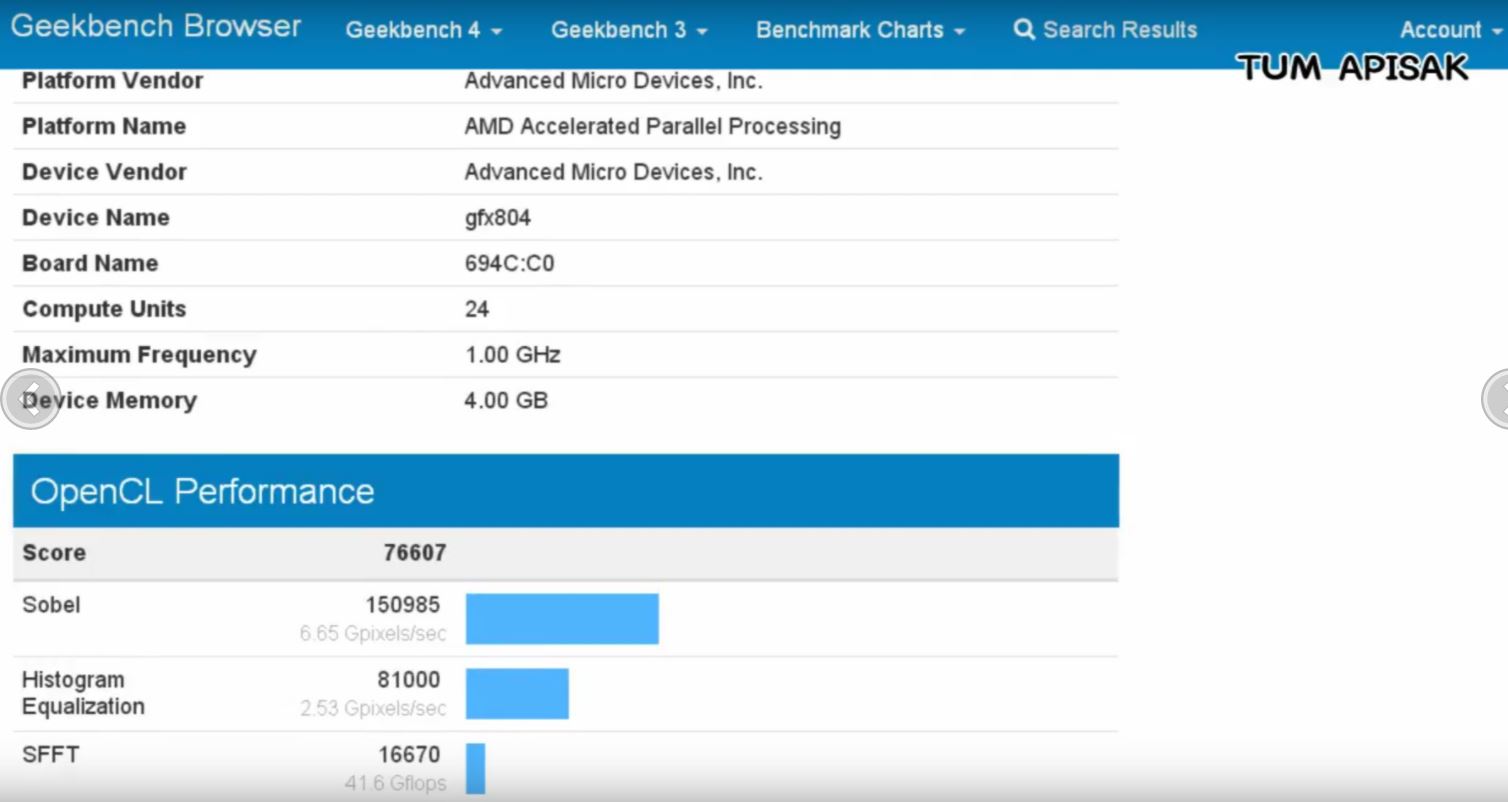This screenshot has width=1508, height=802.
Task: Click the SFFT benchmark label
Action: 50,755
